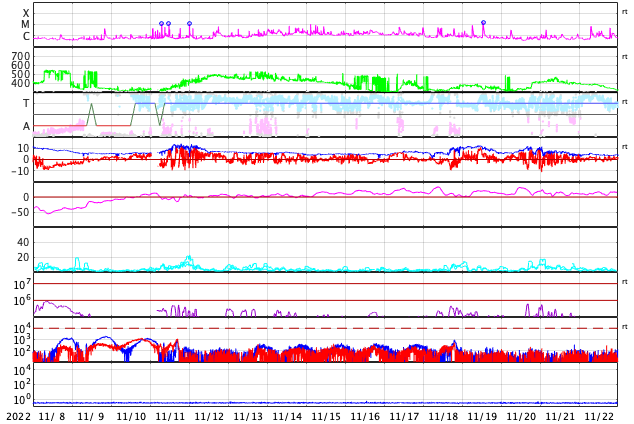The height and width of the screenshot is (424, 634).
Task: Click the 2022 year label
Action: [x=19, y=416]
